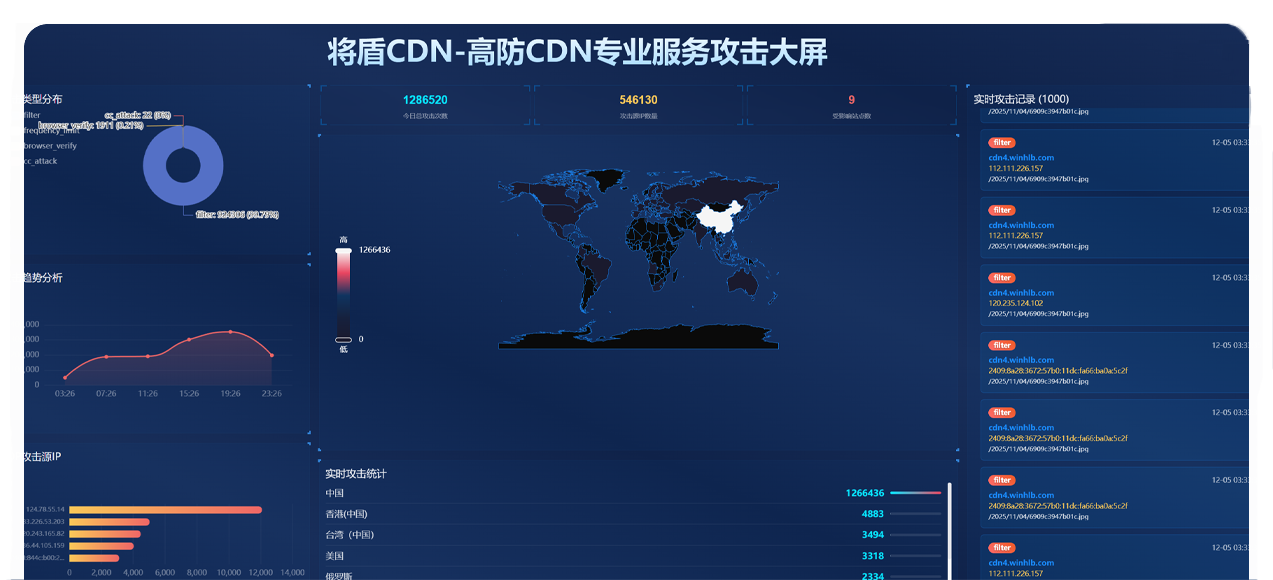Click the bar for IP 124.78.55.14
The height and width of the screenshot is (580, 1273).
pos(165,510)
